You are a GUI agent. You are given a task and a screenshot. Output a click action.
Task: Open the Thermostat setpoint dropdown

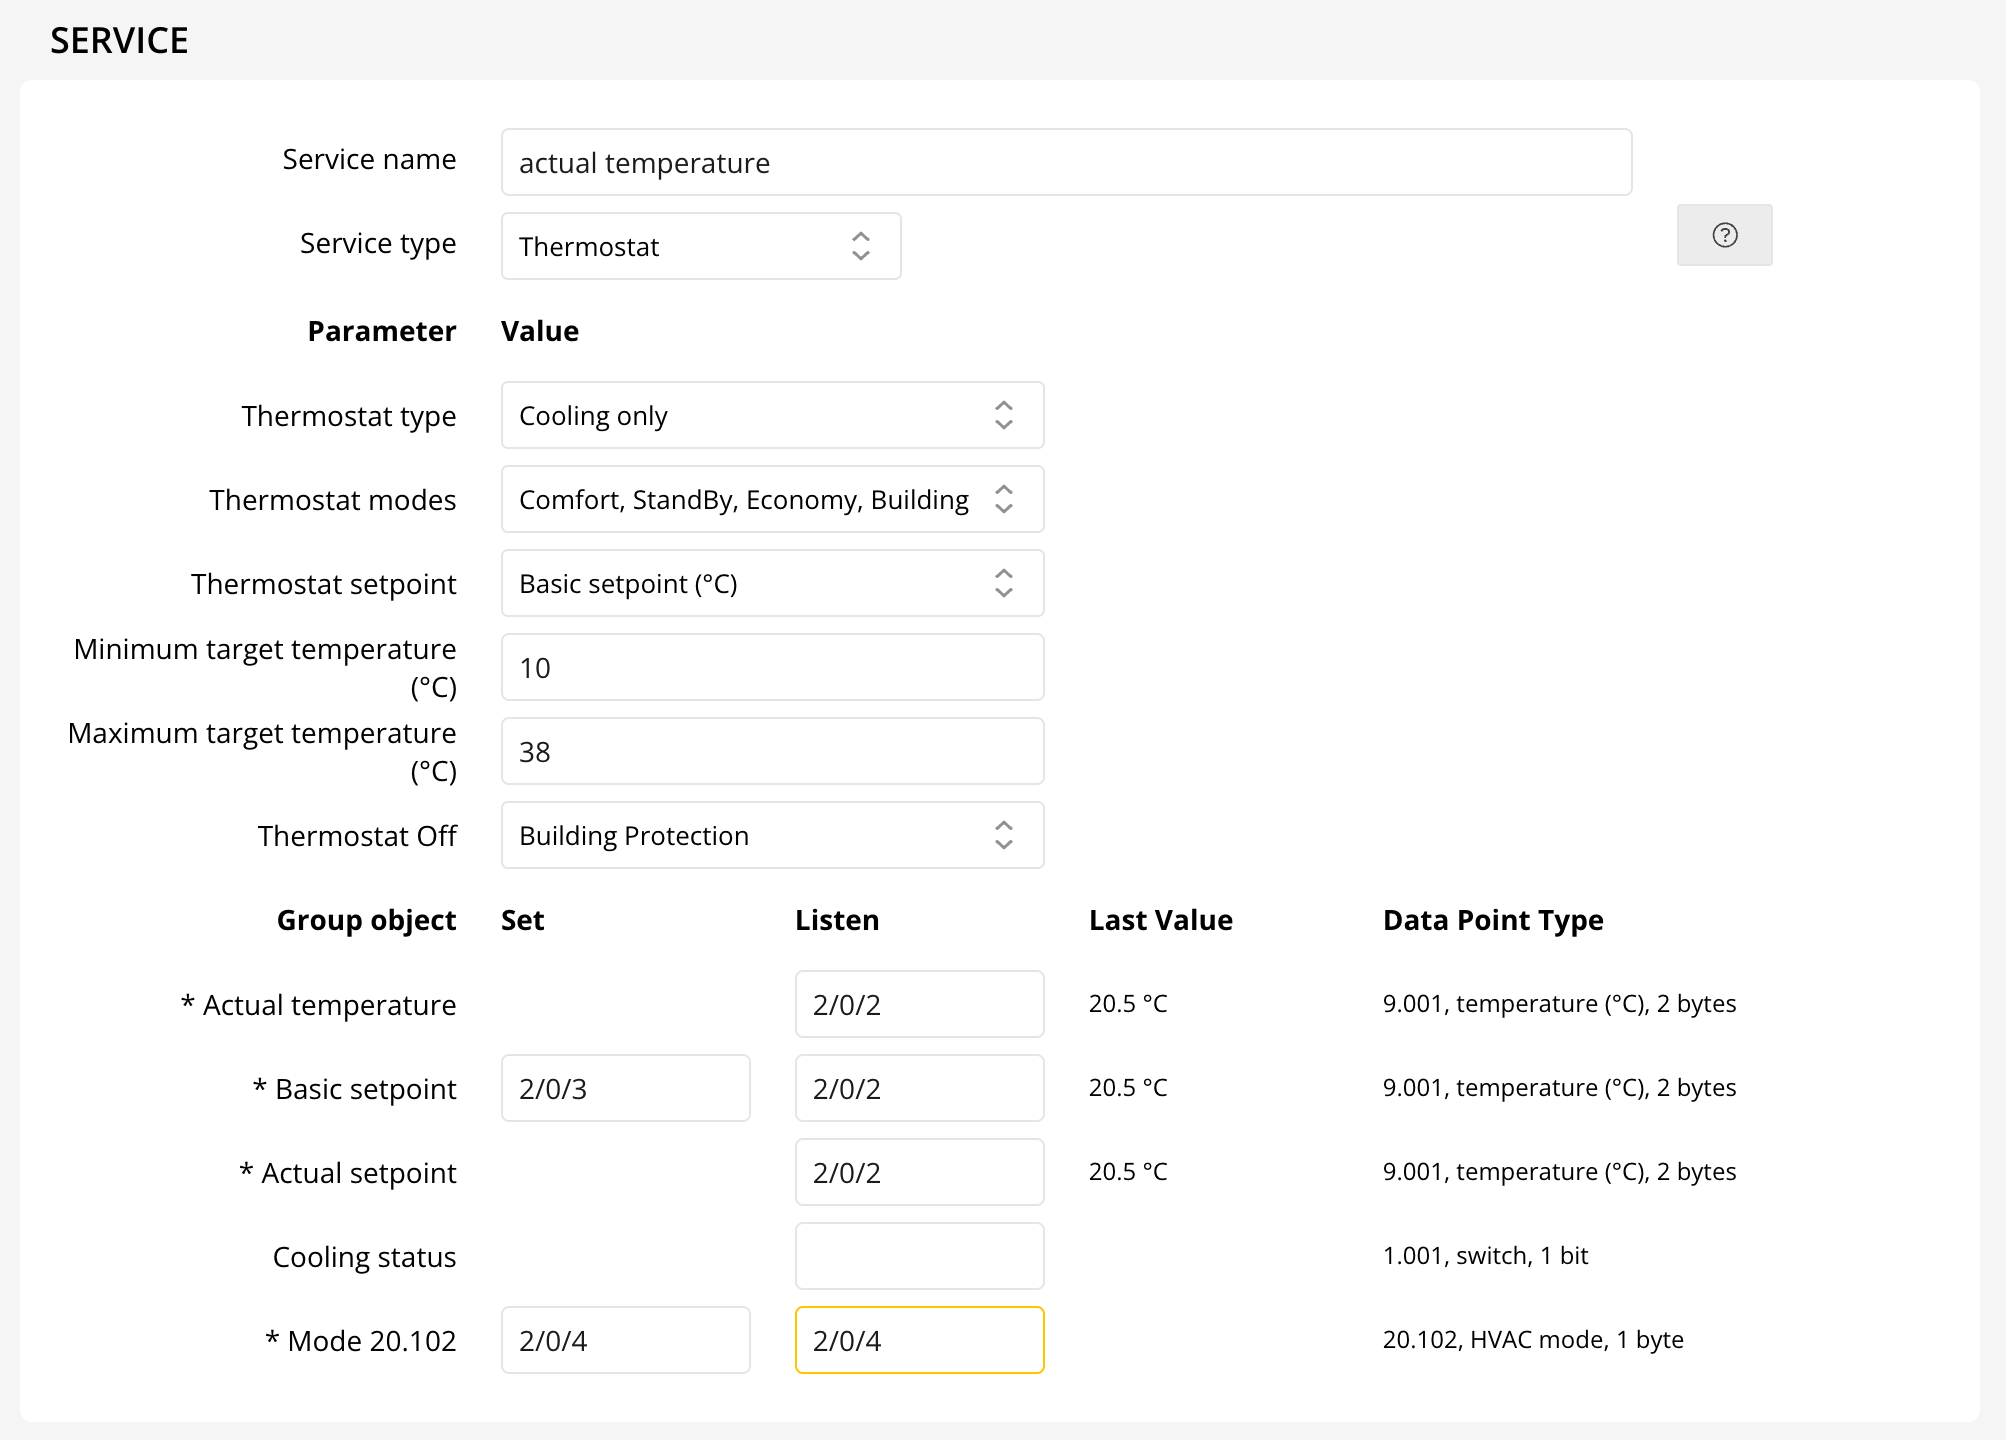click(771, 583)
